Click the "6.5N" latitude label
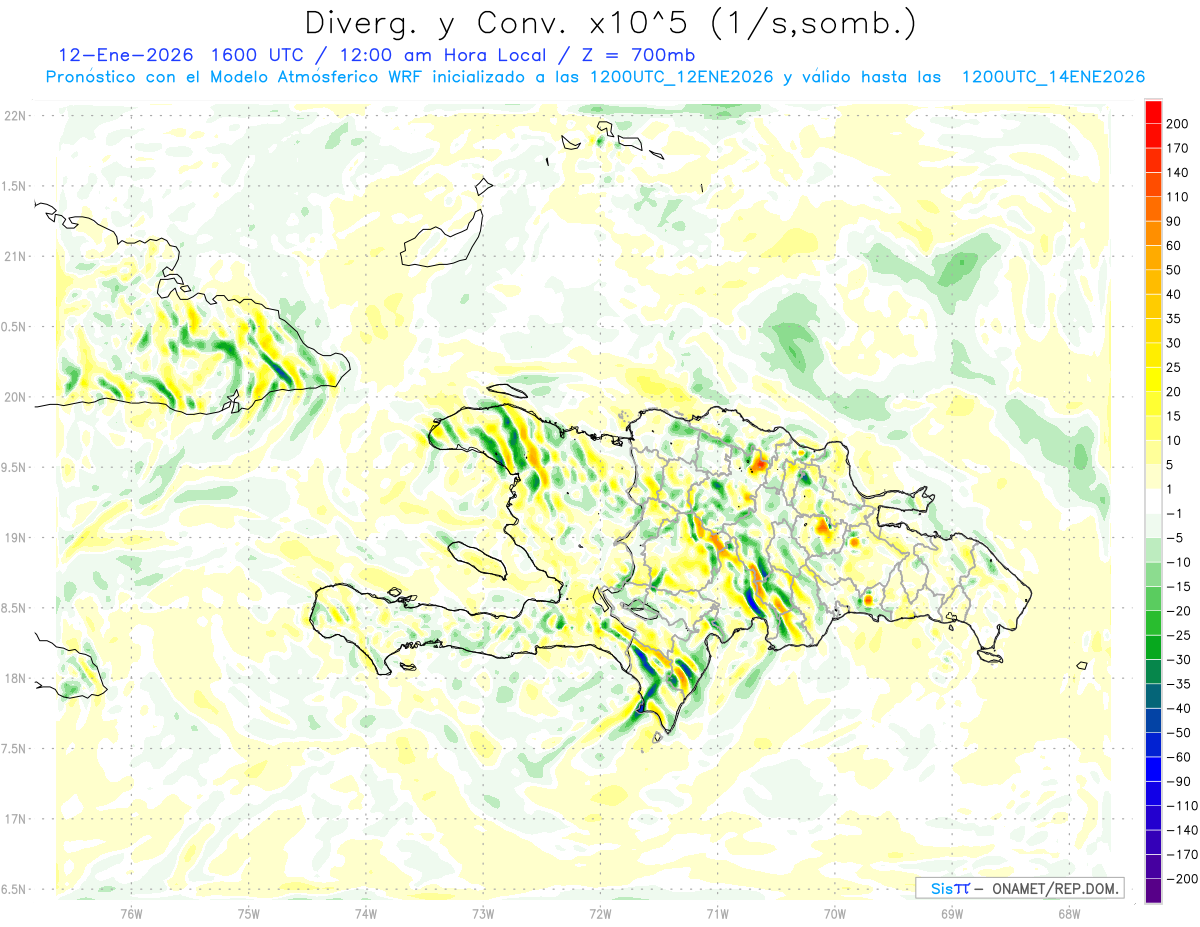This screenshot has width=1200, height=927. coord(13,890)
